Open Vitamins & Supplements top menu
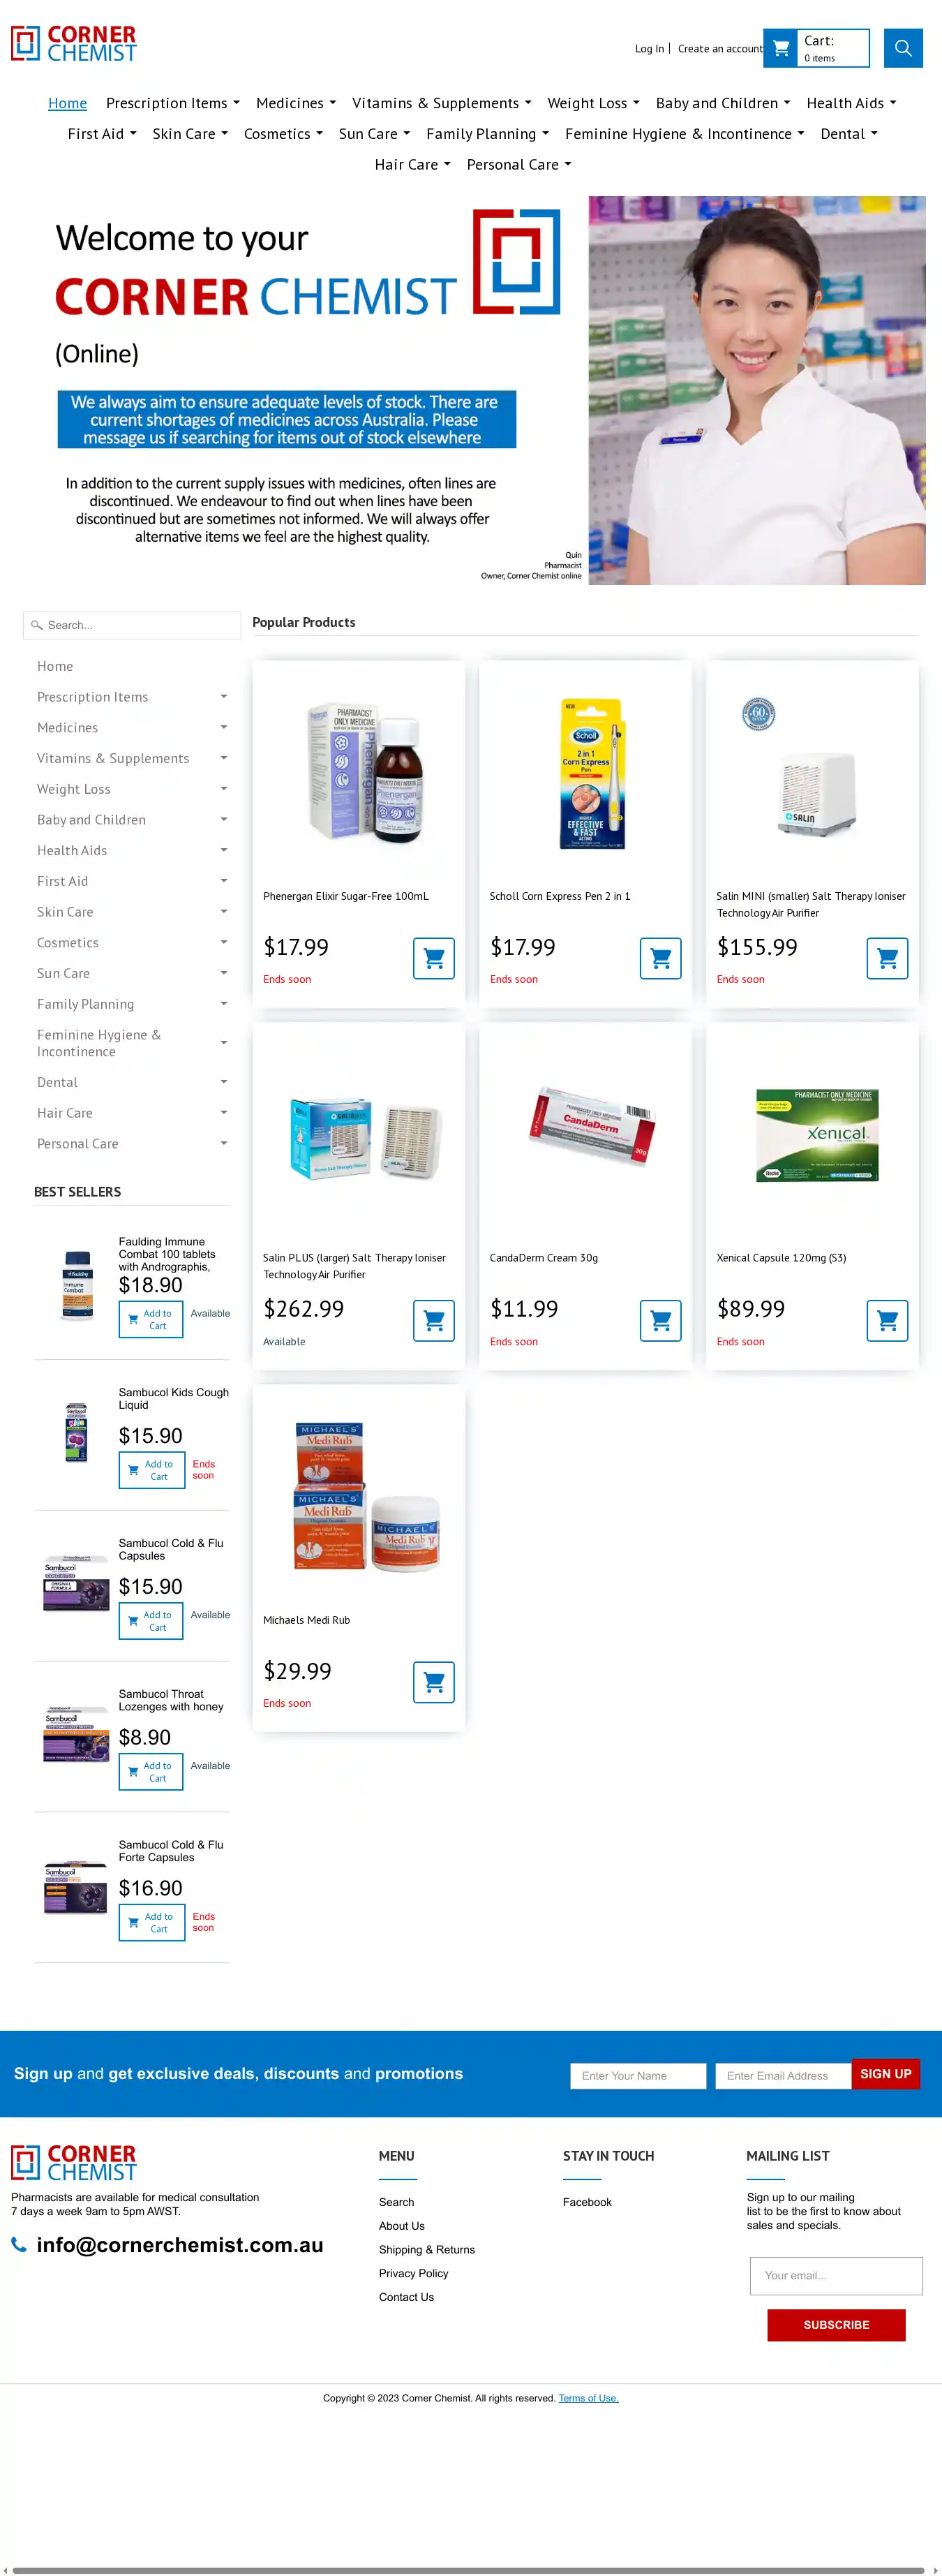This screenshot has width=942, height=2576. coord(442,103)
